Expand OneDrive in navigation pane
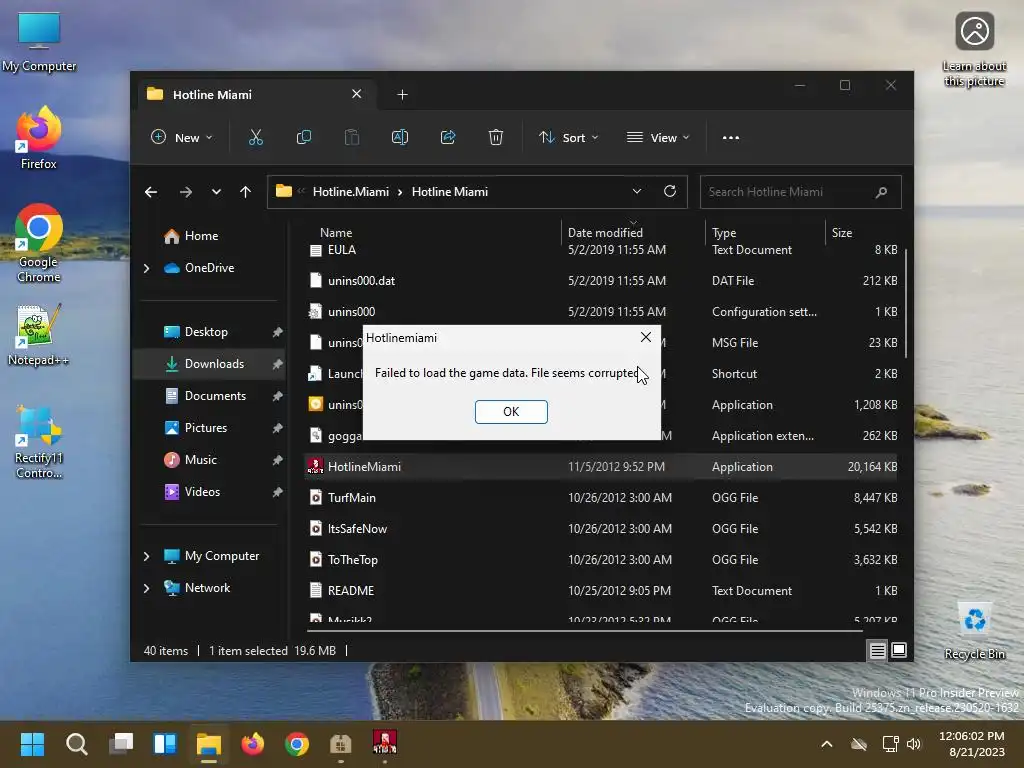The width and height of the screenshot is (1024, 768). pos(147,268)
